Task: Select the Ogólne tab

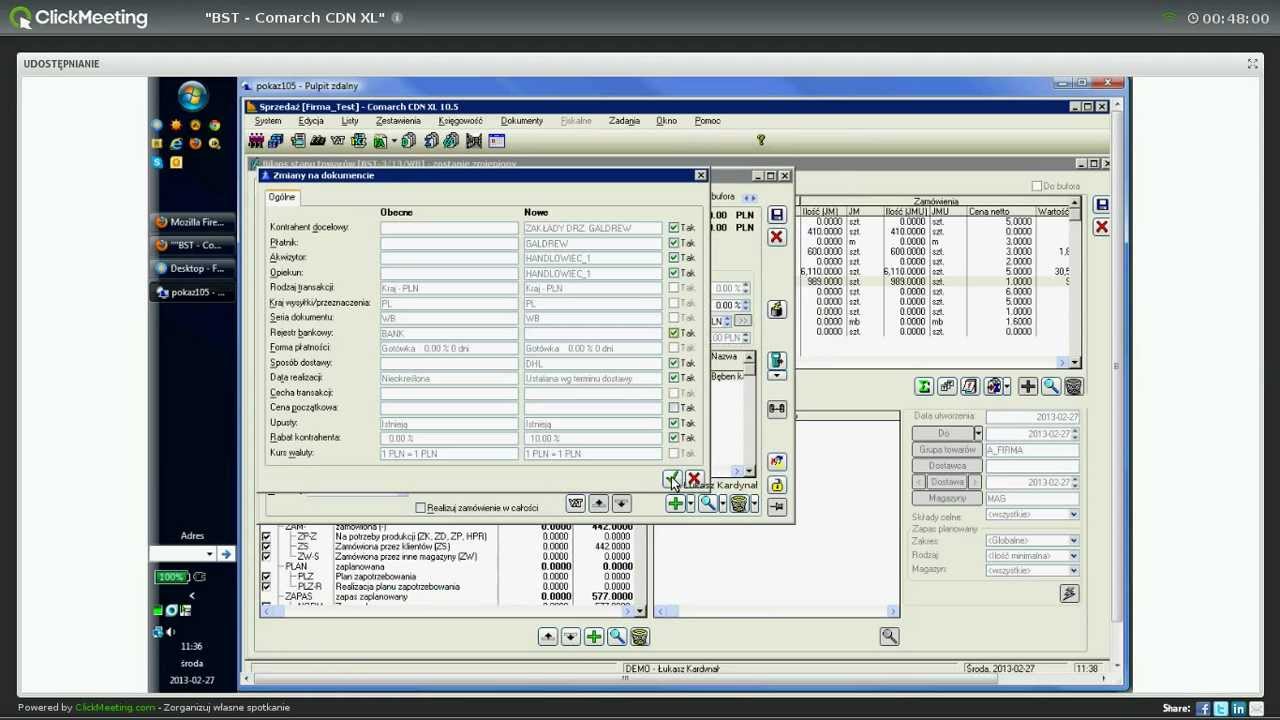Action: pos(282,197)
